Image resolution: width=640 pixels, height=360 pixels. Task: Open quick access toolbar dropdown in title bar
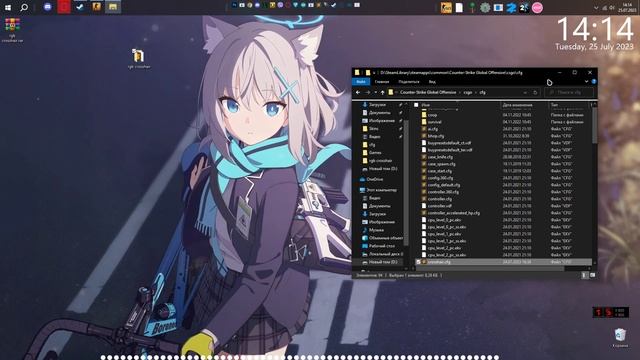(374, 73)
